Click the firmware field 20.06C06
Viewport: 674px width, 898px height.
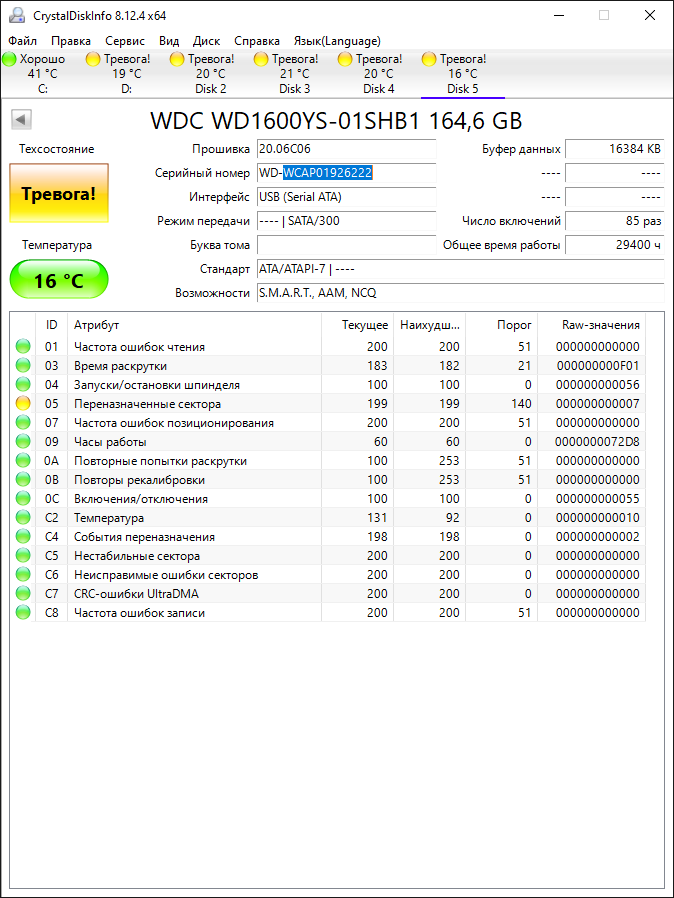[x=346, y=149]
